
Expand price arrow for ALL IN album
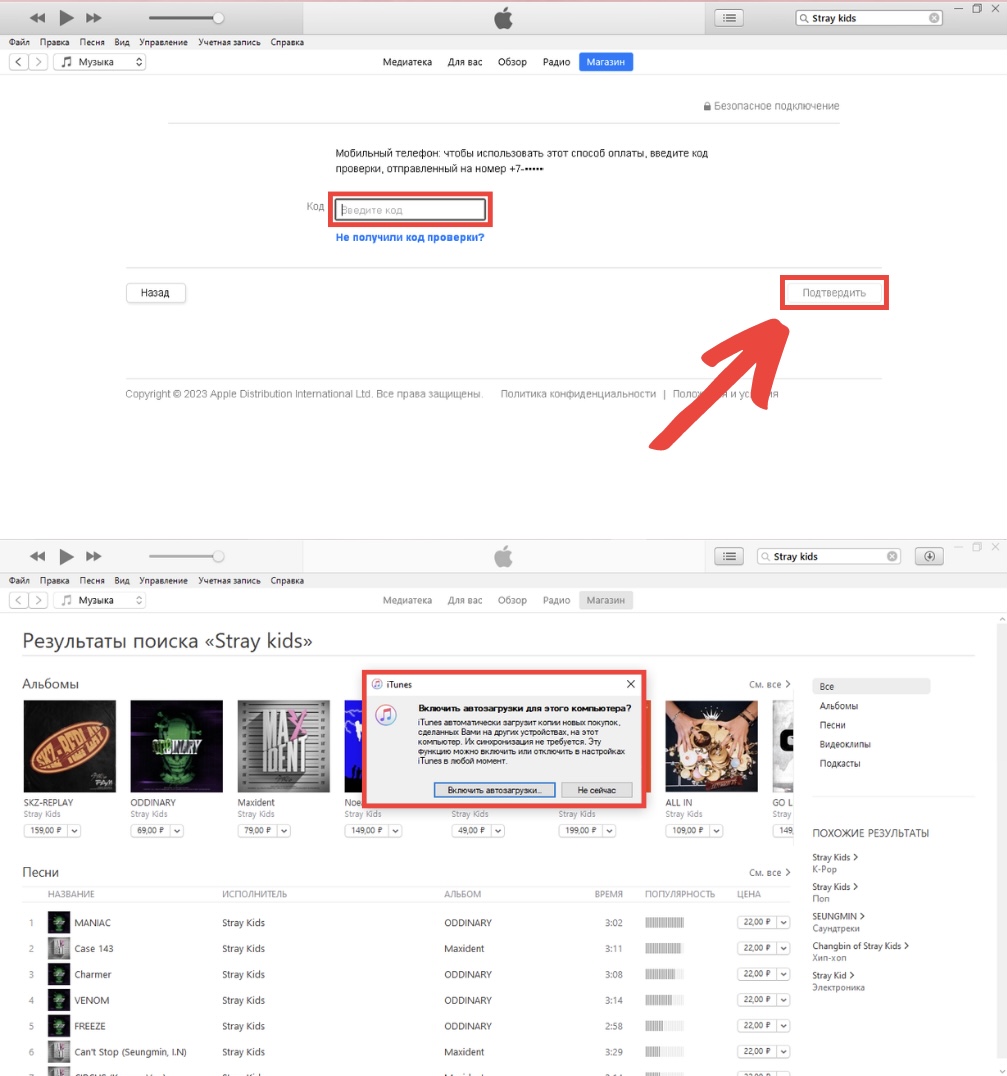pos(716,831)
